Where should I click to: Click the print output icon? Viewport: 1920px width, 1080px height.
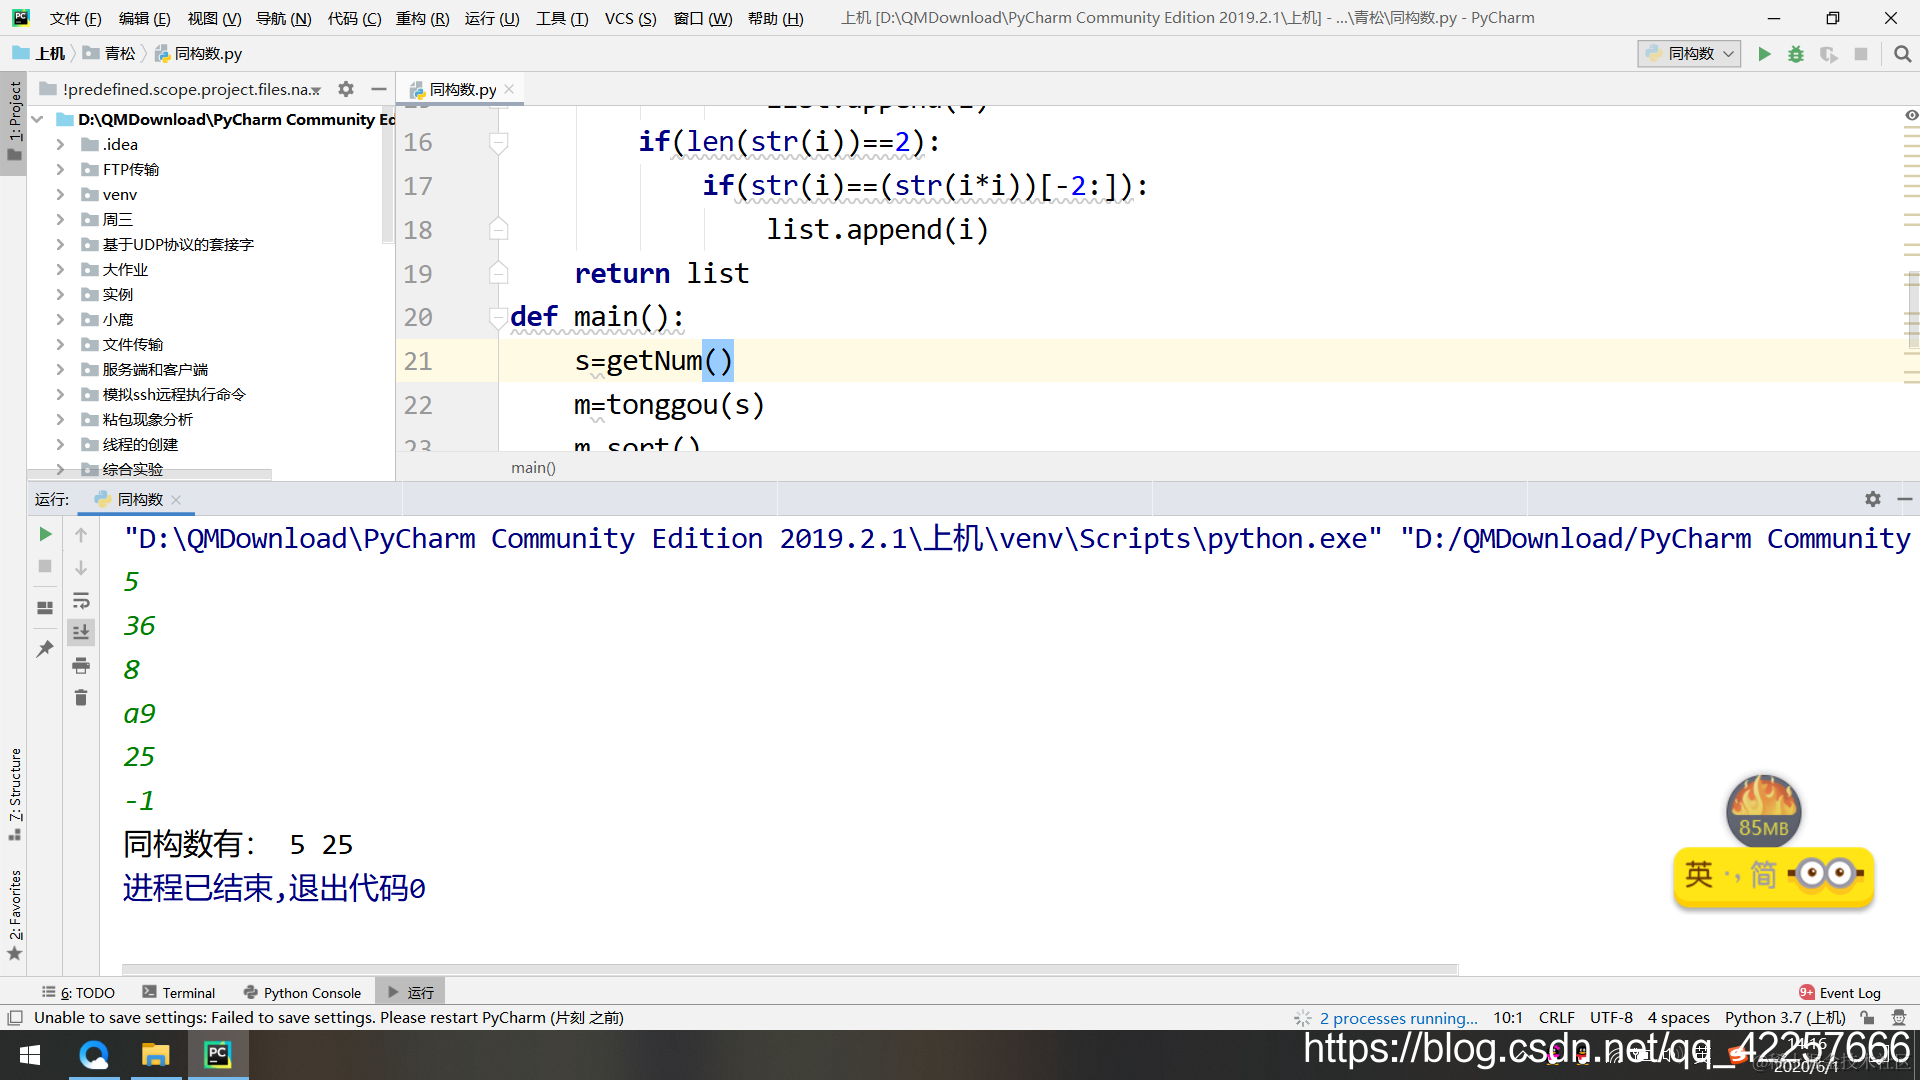click(81, 665)
